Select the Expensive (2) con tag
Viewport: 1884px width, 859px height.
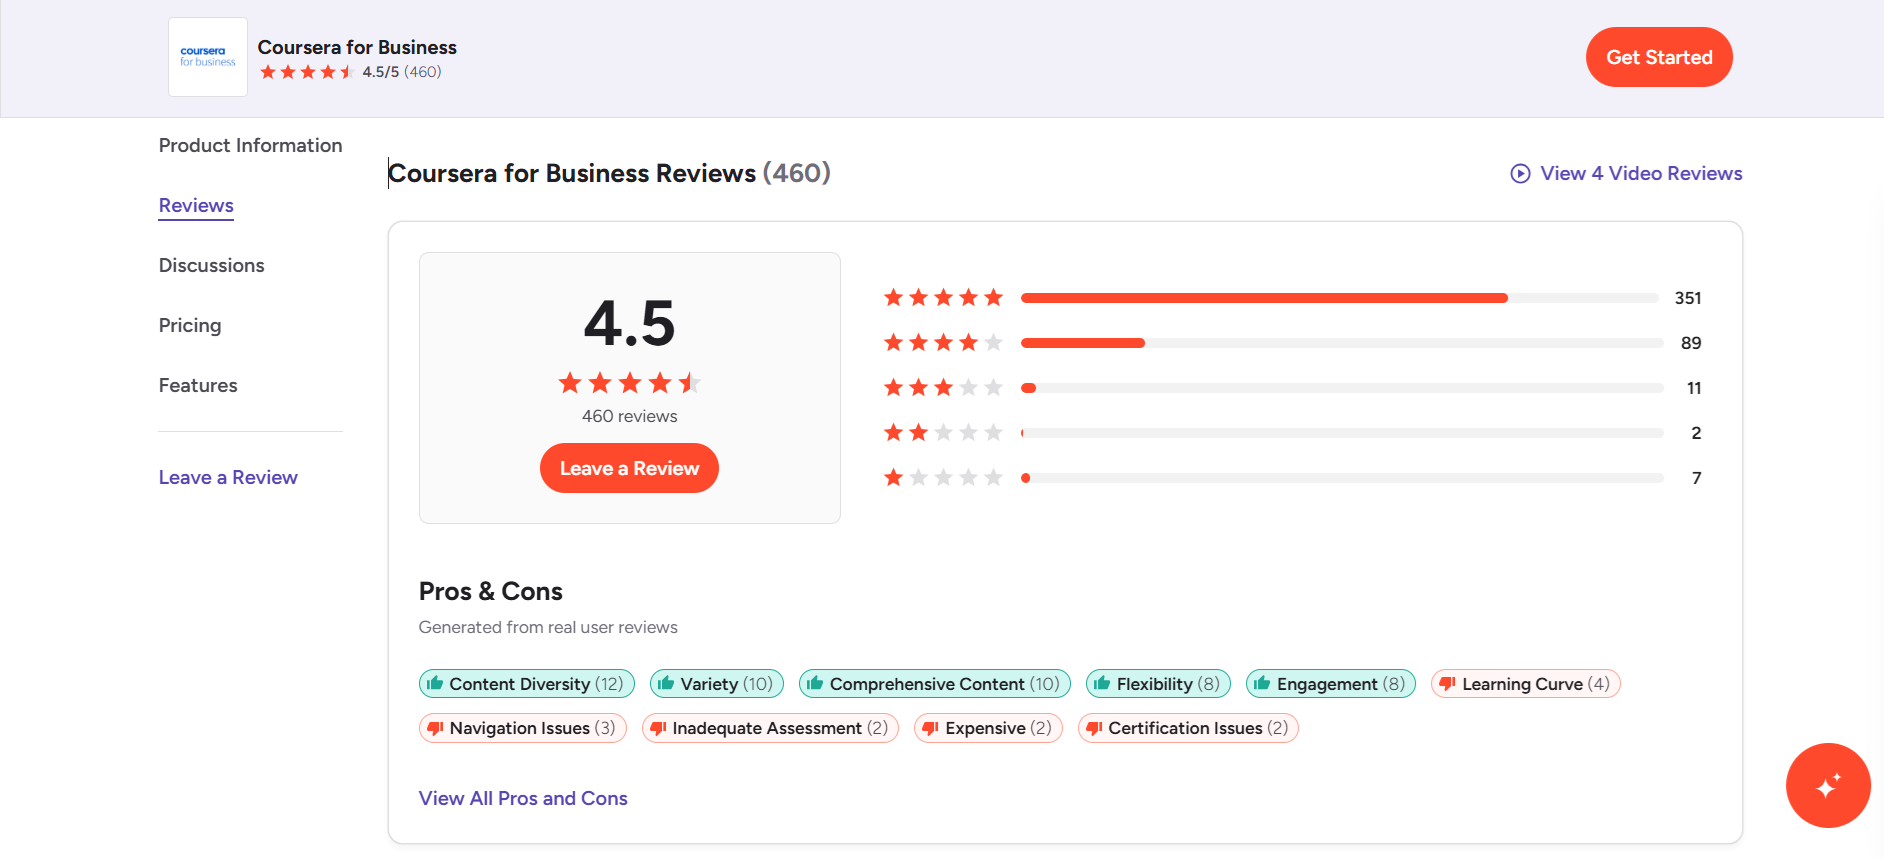[x=988, y=728]
